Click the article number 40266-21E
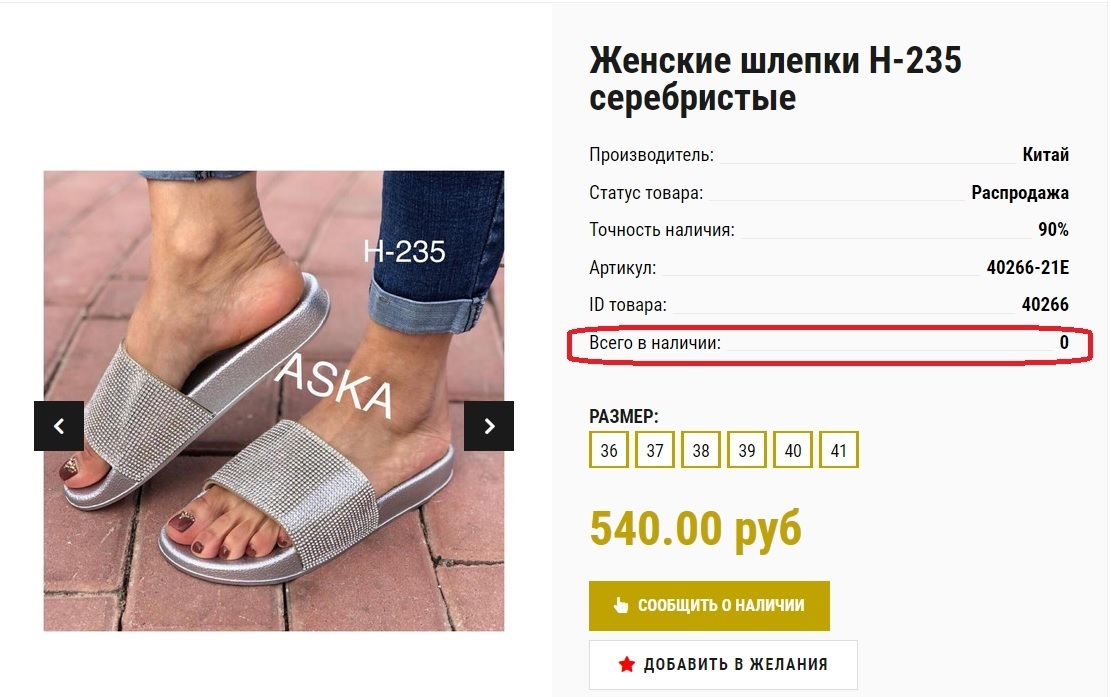The width and height of the screenshot is (1111, 697). [x=1027, y=267]
